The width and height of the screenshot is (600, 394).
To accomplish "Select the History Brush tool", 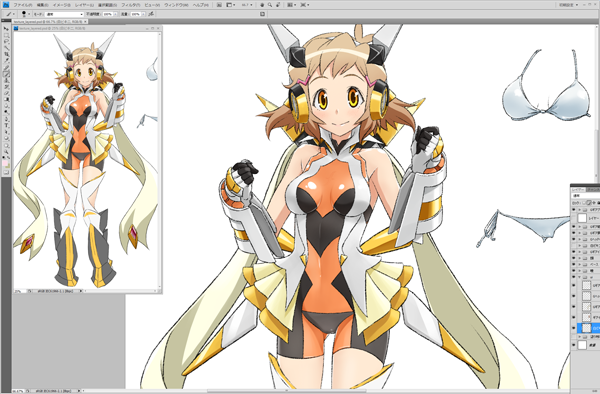I will click(x=7, y=87).
